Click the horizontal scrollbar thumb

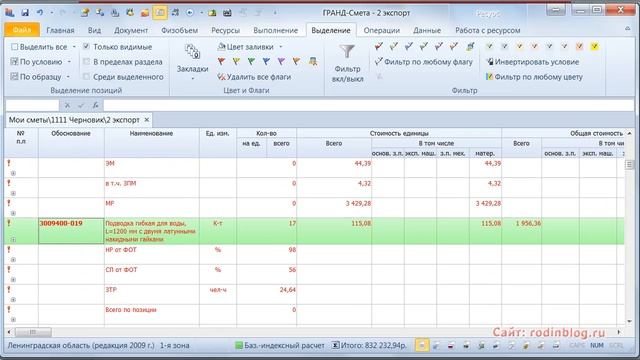click(x=33, y=332)
